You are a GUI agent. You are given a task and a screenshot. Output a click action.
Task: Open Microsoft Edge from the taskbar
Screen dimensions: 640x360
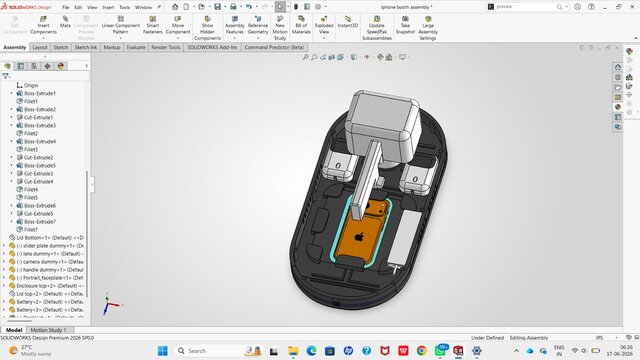click(311, 351)
